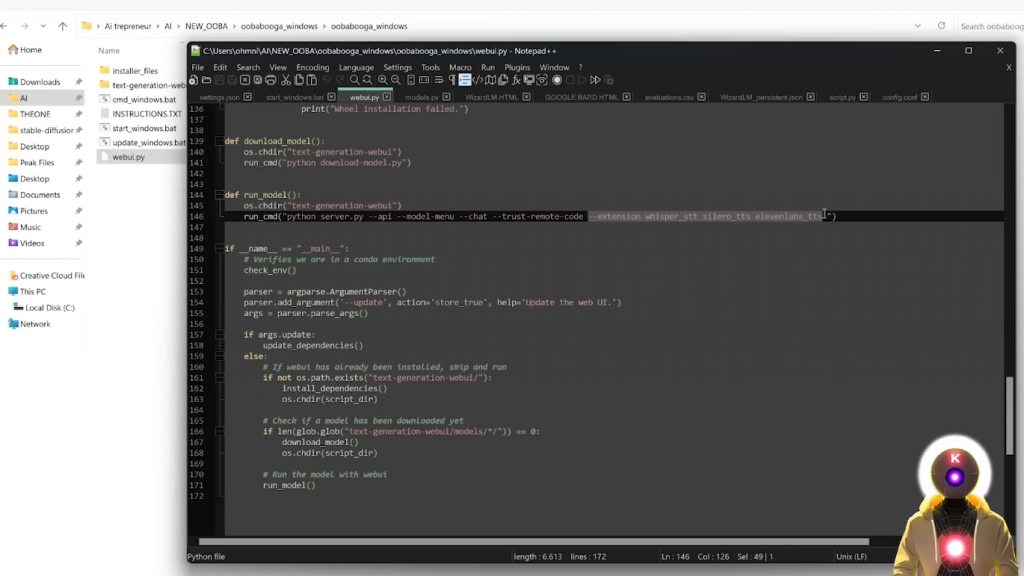Screen dimensions: 1024x576
Task: Open the Plugins menu
Action: click(517, 67)
